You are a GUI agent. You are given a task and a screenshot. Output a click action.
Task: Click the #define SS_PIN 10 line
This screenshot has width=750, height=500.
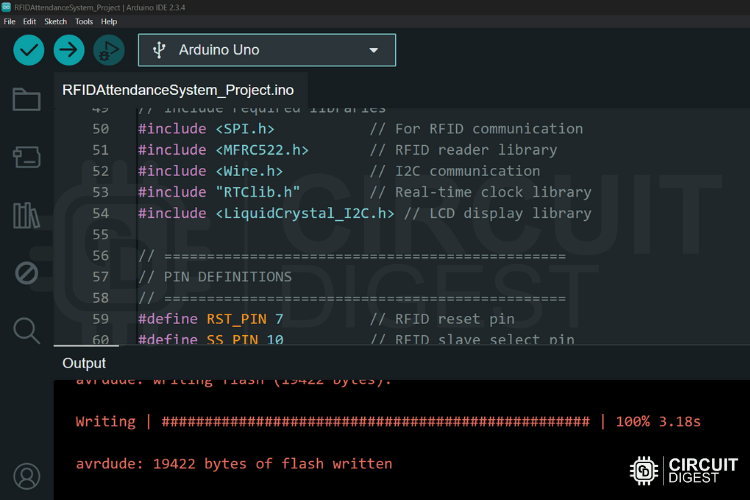coord(356,339)
